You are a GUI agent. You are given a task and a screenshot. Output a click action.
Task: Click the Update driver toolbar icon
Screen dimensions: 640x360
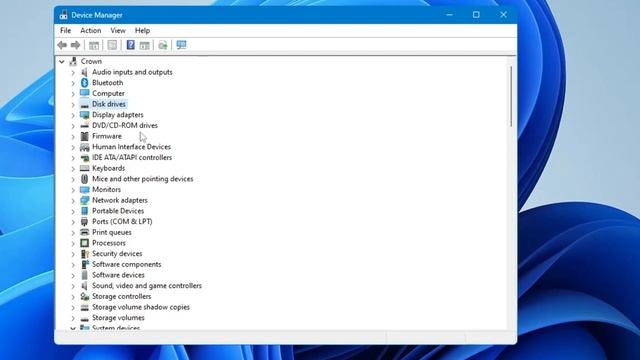click(x=163, y=45)
